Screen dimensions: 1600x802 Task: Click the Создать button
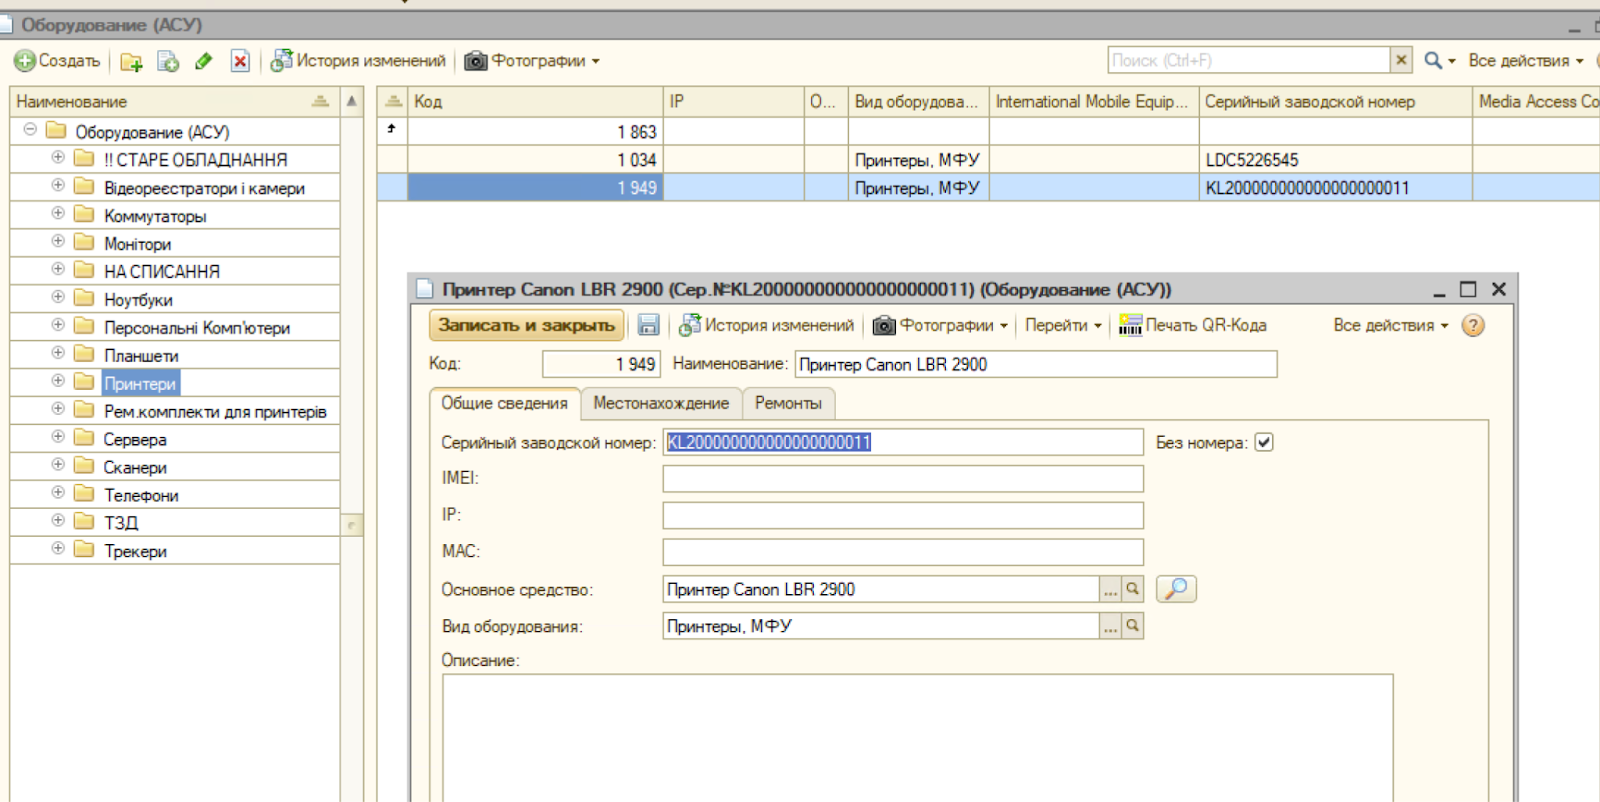pos(58,61)
